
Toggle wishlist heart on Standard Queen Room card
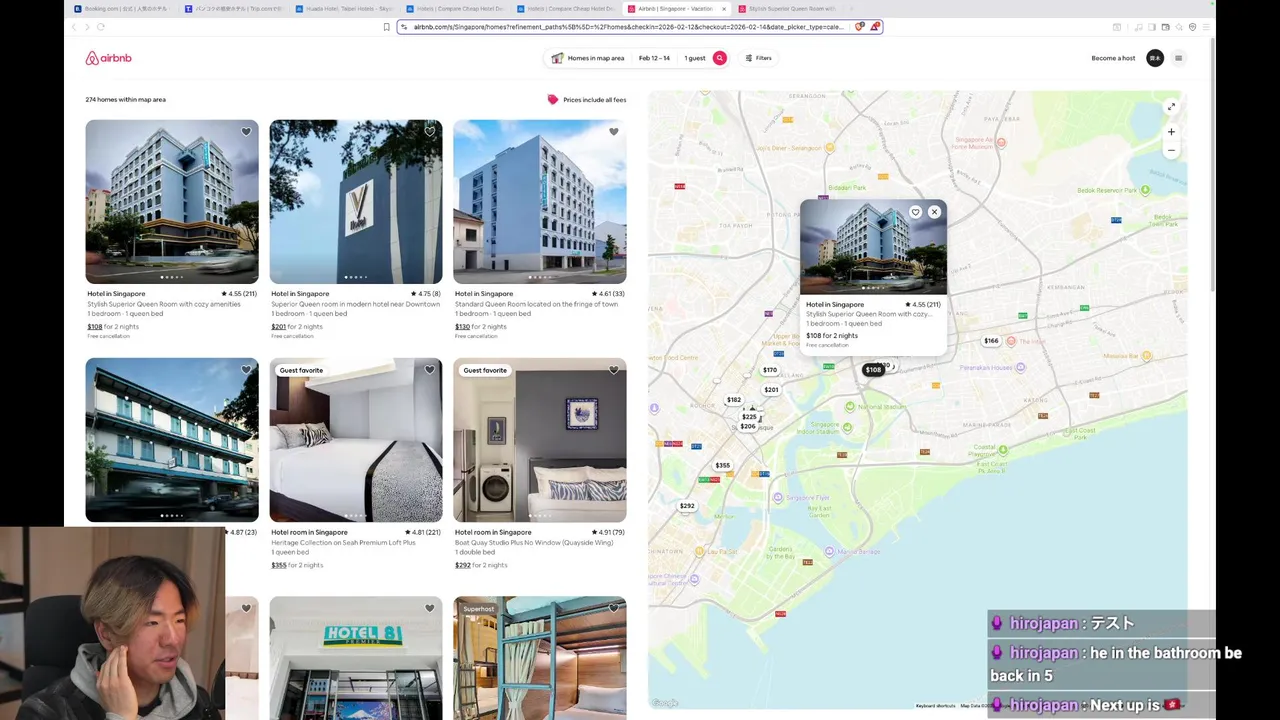(614, 131)
